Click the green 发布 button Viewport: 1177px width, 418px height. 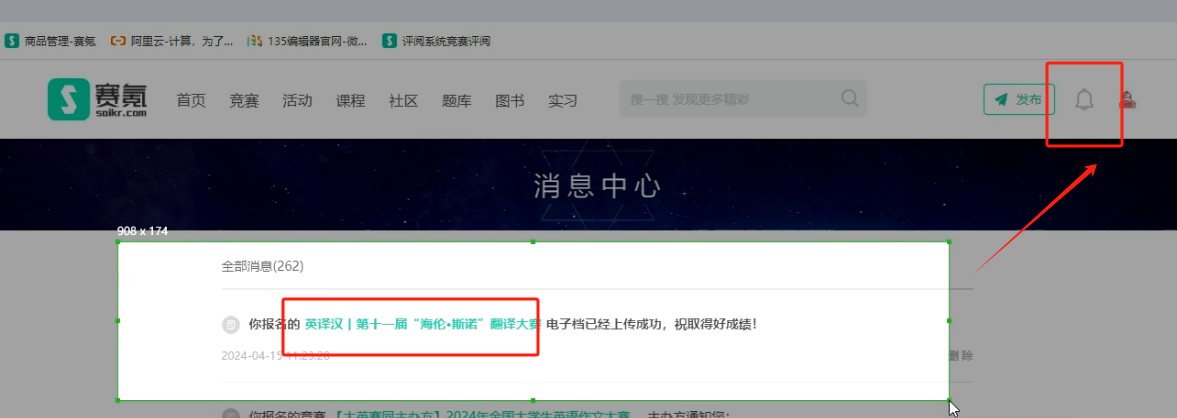pyautogui.click(x=1019, y=100)
